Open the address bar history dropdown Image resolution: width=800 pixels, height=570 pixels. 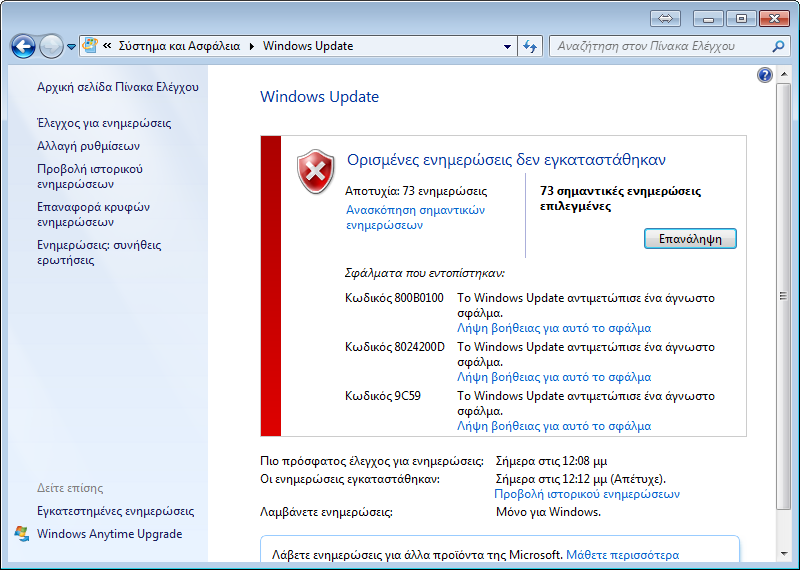pos(507,46)
